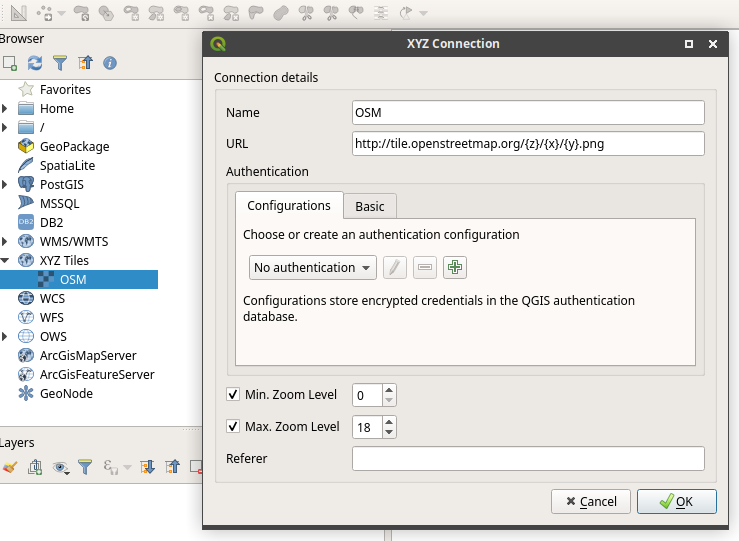Uncheck the Min. Zoom Level checkbox

(x=233, y=394)
